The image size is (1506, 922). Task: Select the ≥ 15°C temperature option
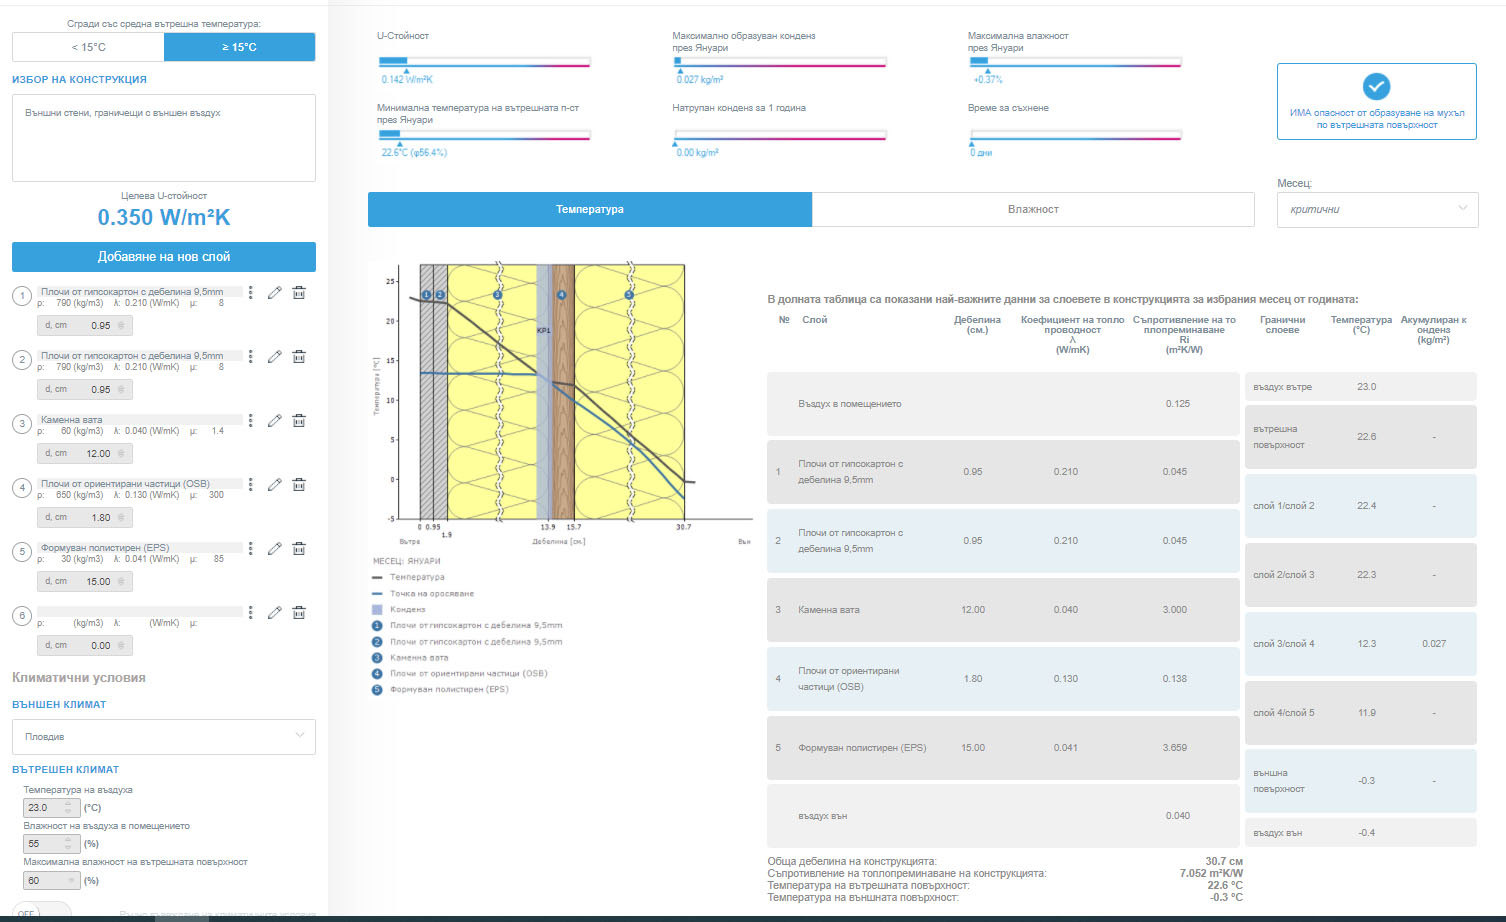click(x=239, y=47)
